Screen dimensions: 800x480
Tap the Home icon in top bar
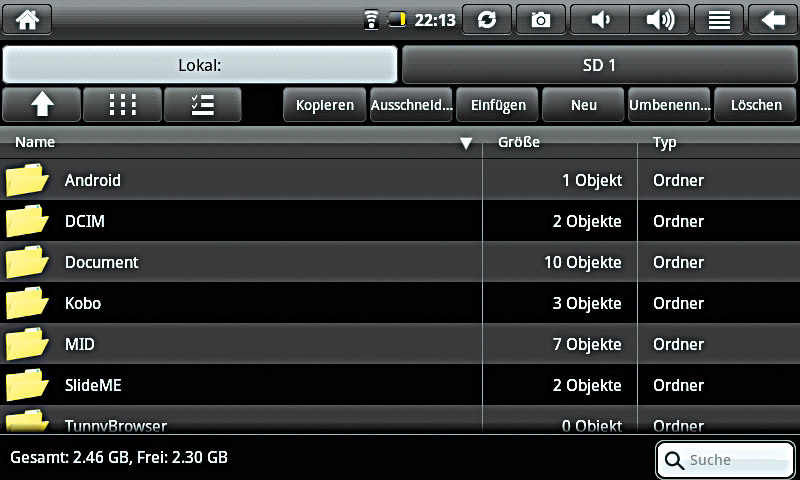27,19
